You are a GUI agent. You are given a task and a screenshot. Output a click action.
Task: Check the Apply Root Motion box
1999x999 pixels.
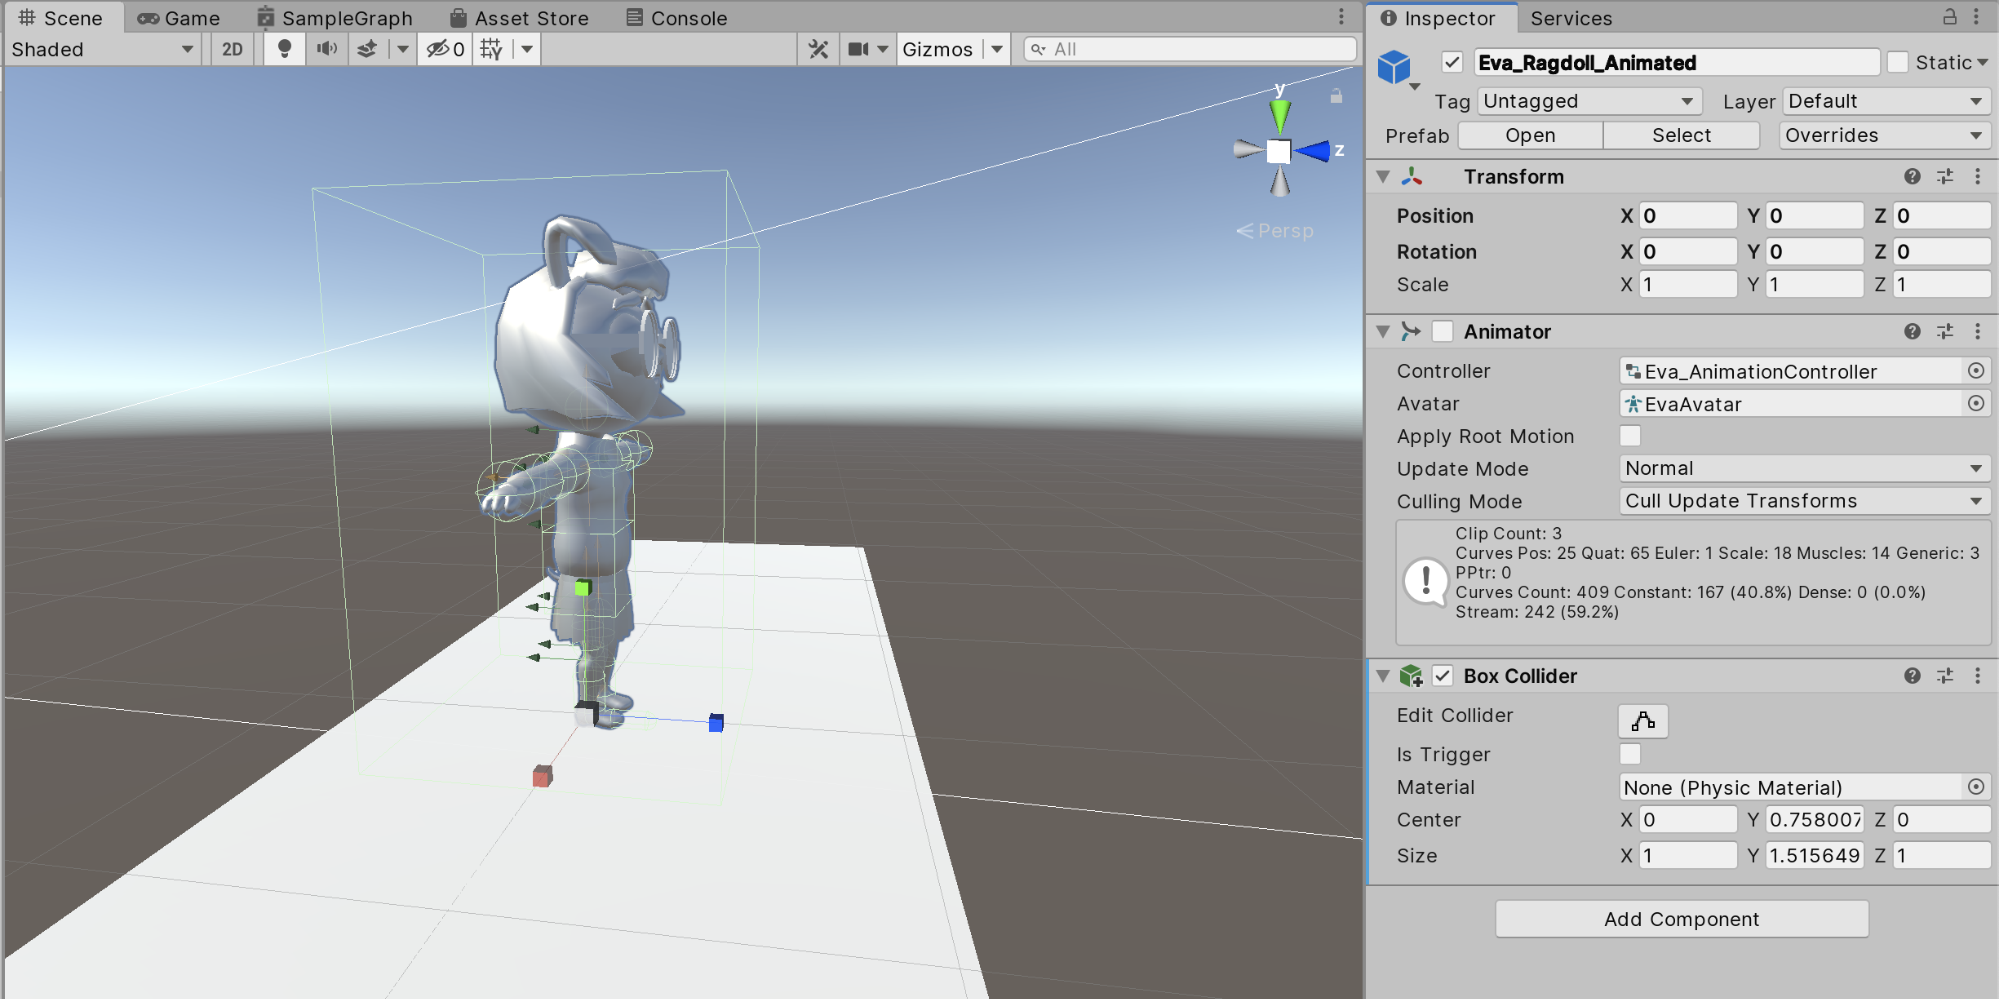(1630, 436)
